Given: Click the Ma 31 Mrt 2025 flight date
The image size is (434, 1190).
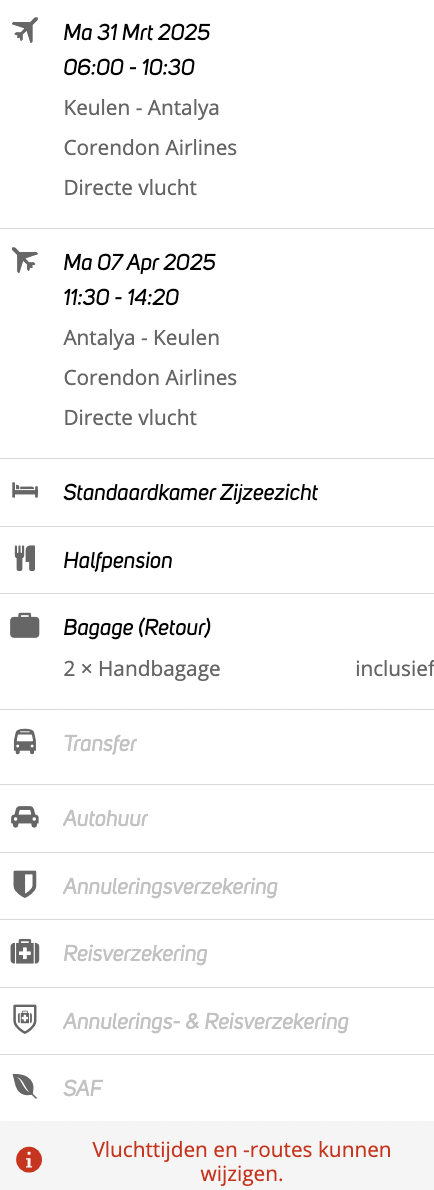Looking at the screenshot, I should 137,32.
